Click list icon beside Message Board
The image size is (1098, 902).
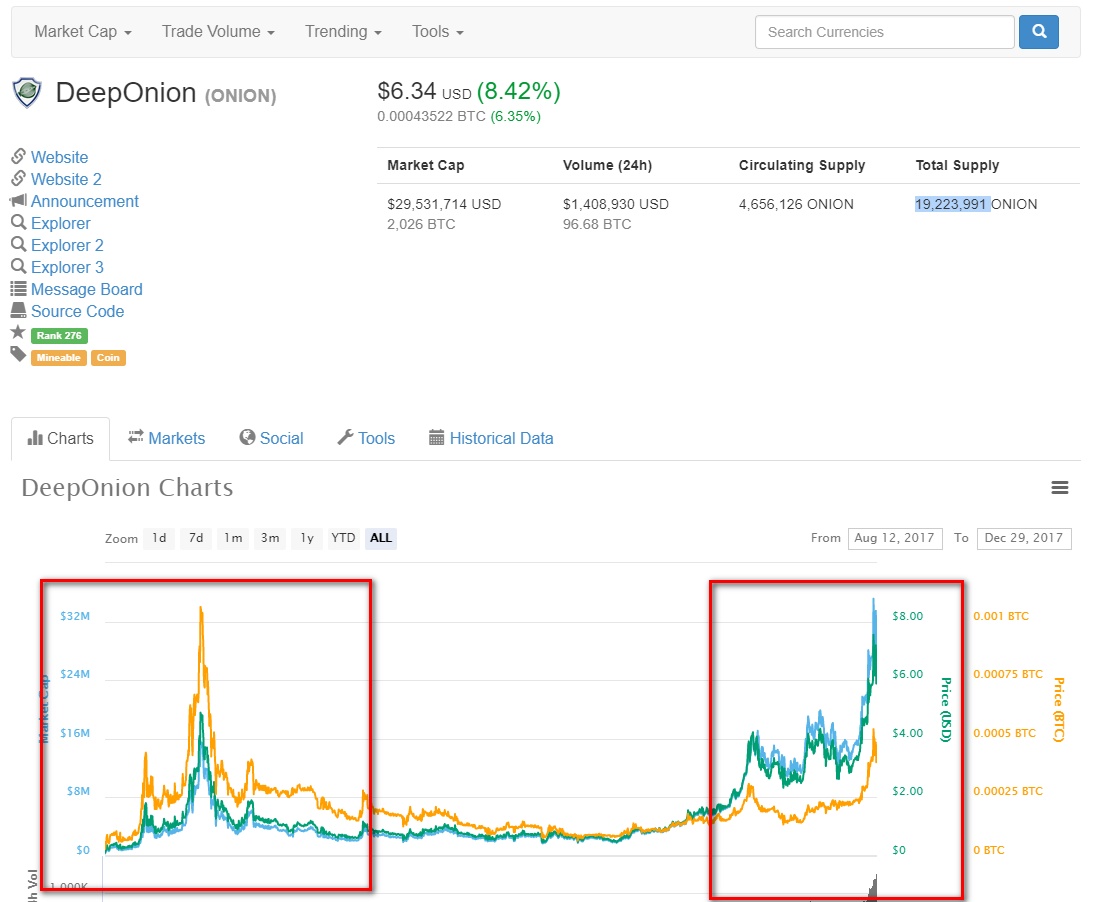(x=18, y=289)
